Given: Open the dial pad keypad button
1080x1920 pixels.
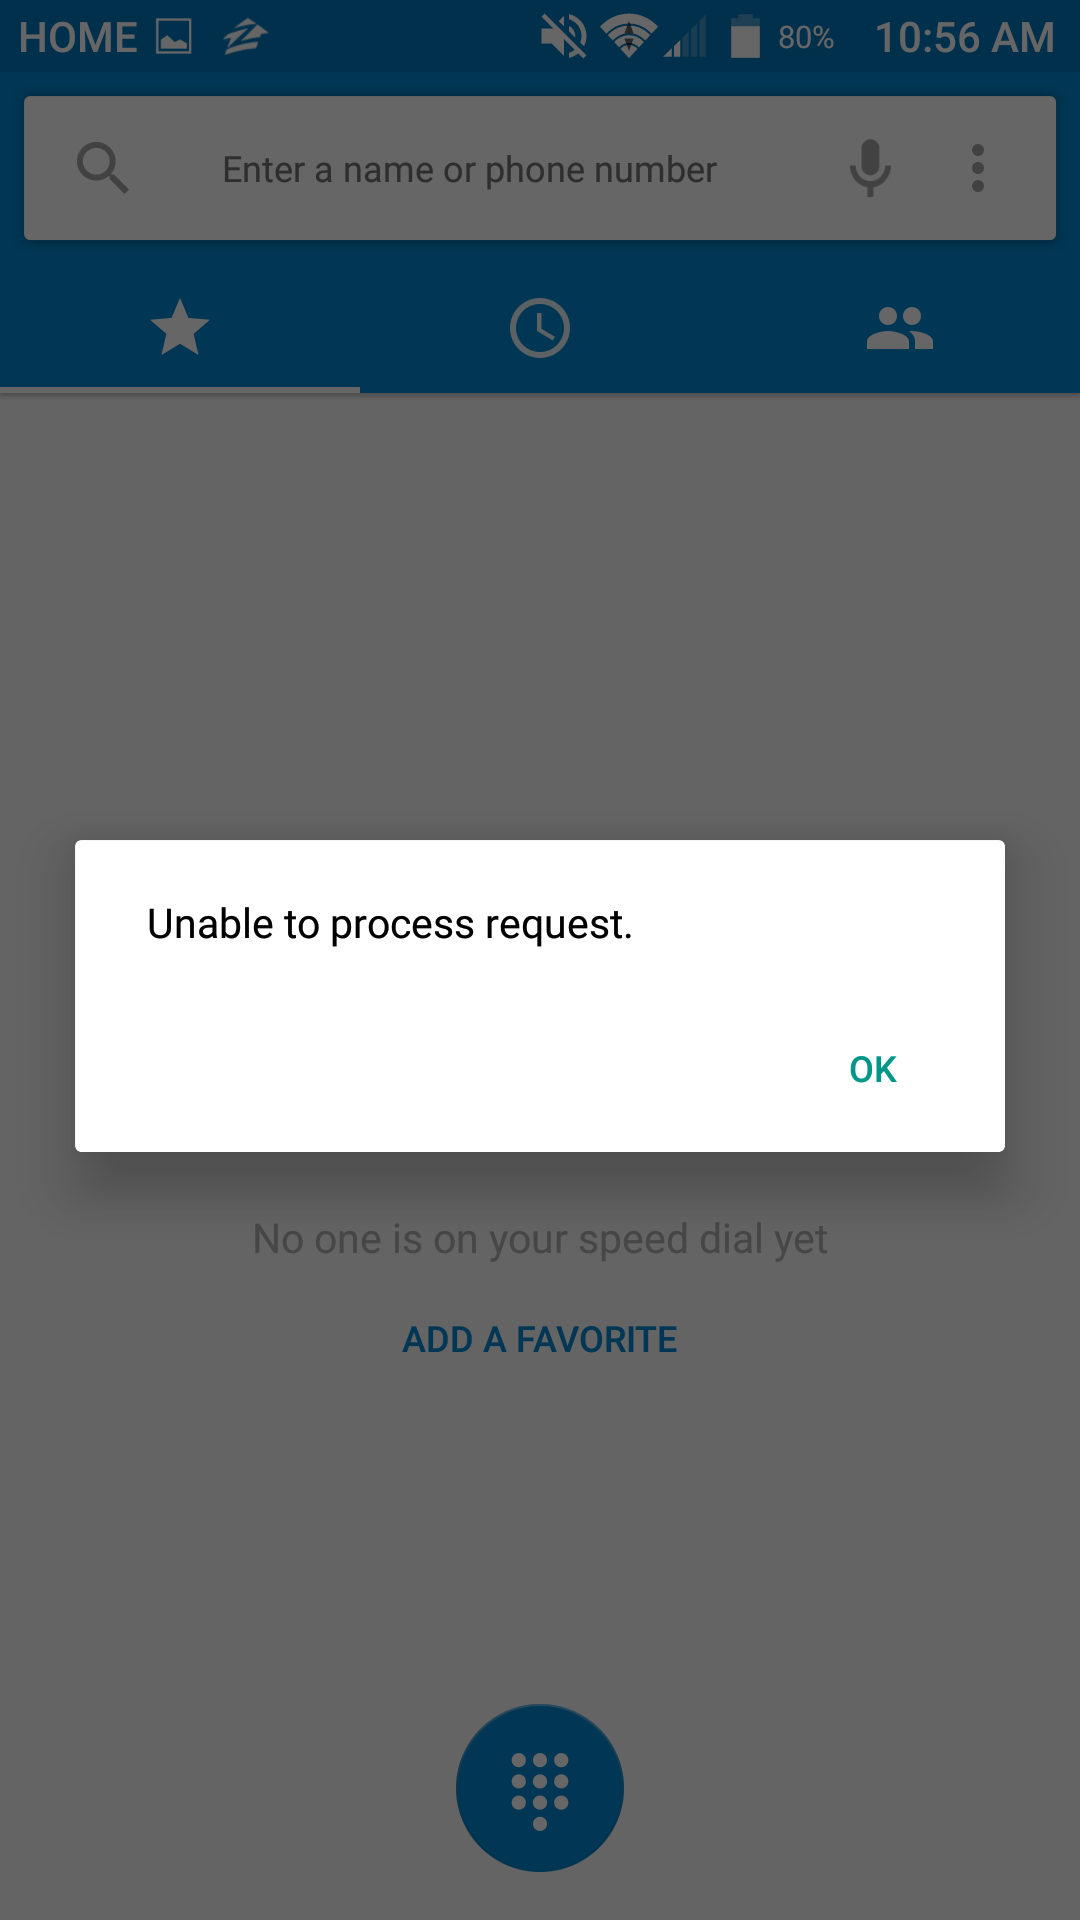Looking at the screenshot, I should tap(540, 1788).
